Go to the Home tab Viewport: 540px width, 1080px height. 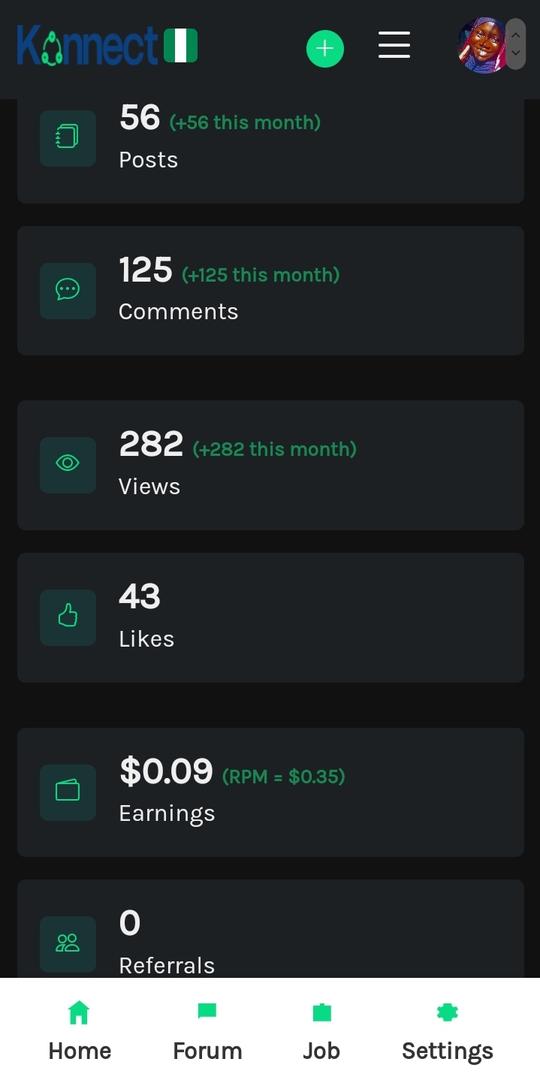79,1032
